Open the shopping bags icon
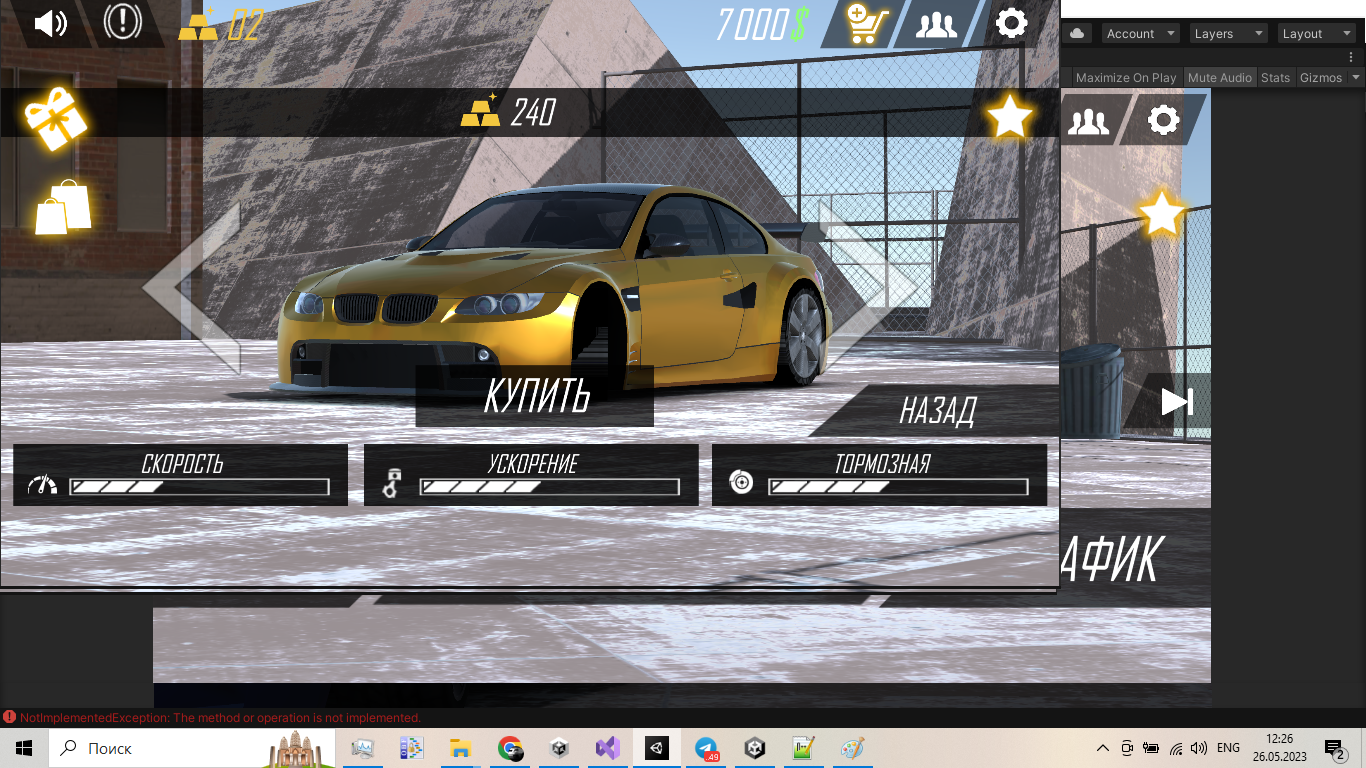 (x=63, y=207)
